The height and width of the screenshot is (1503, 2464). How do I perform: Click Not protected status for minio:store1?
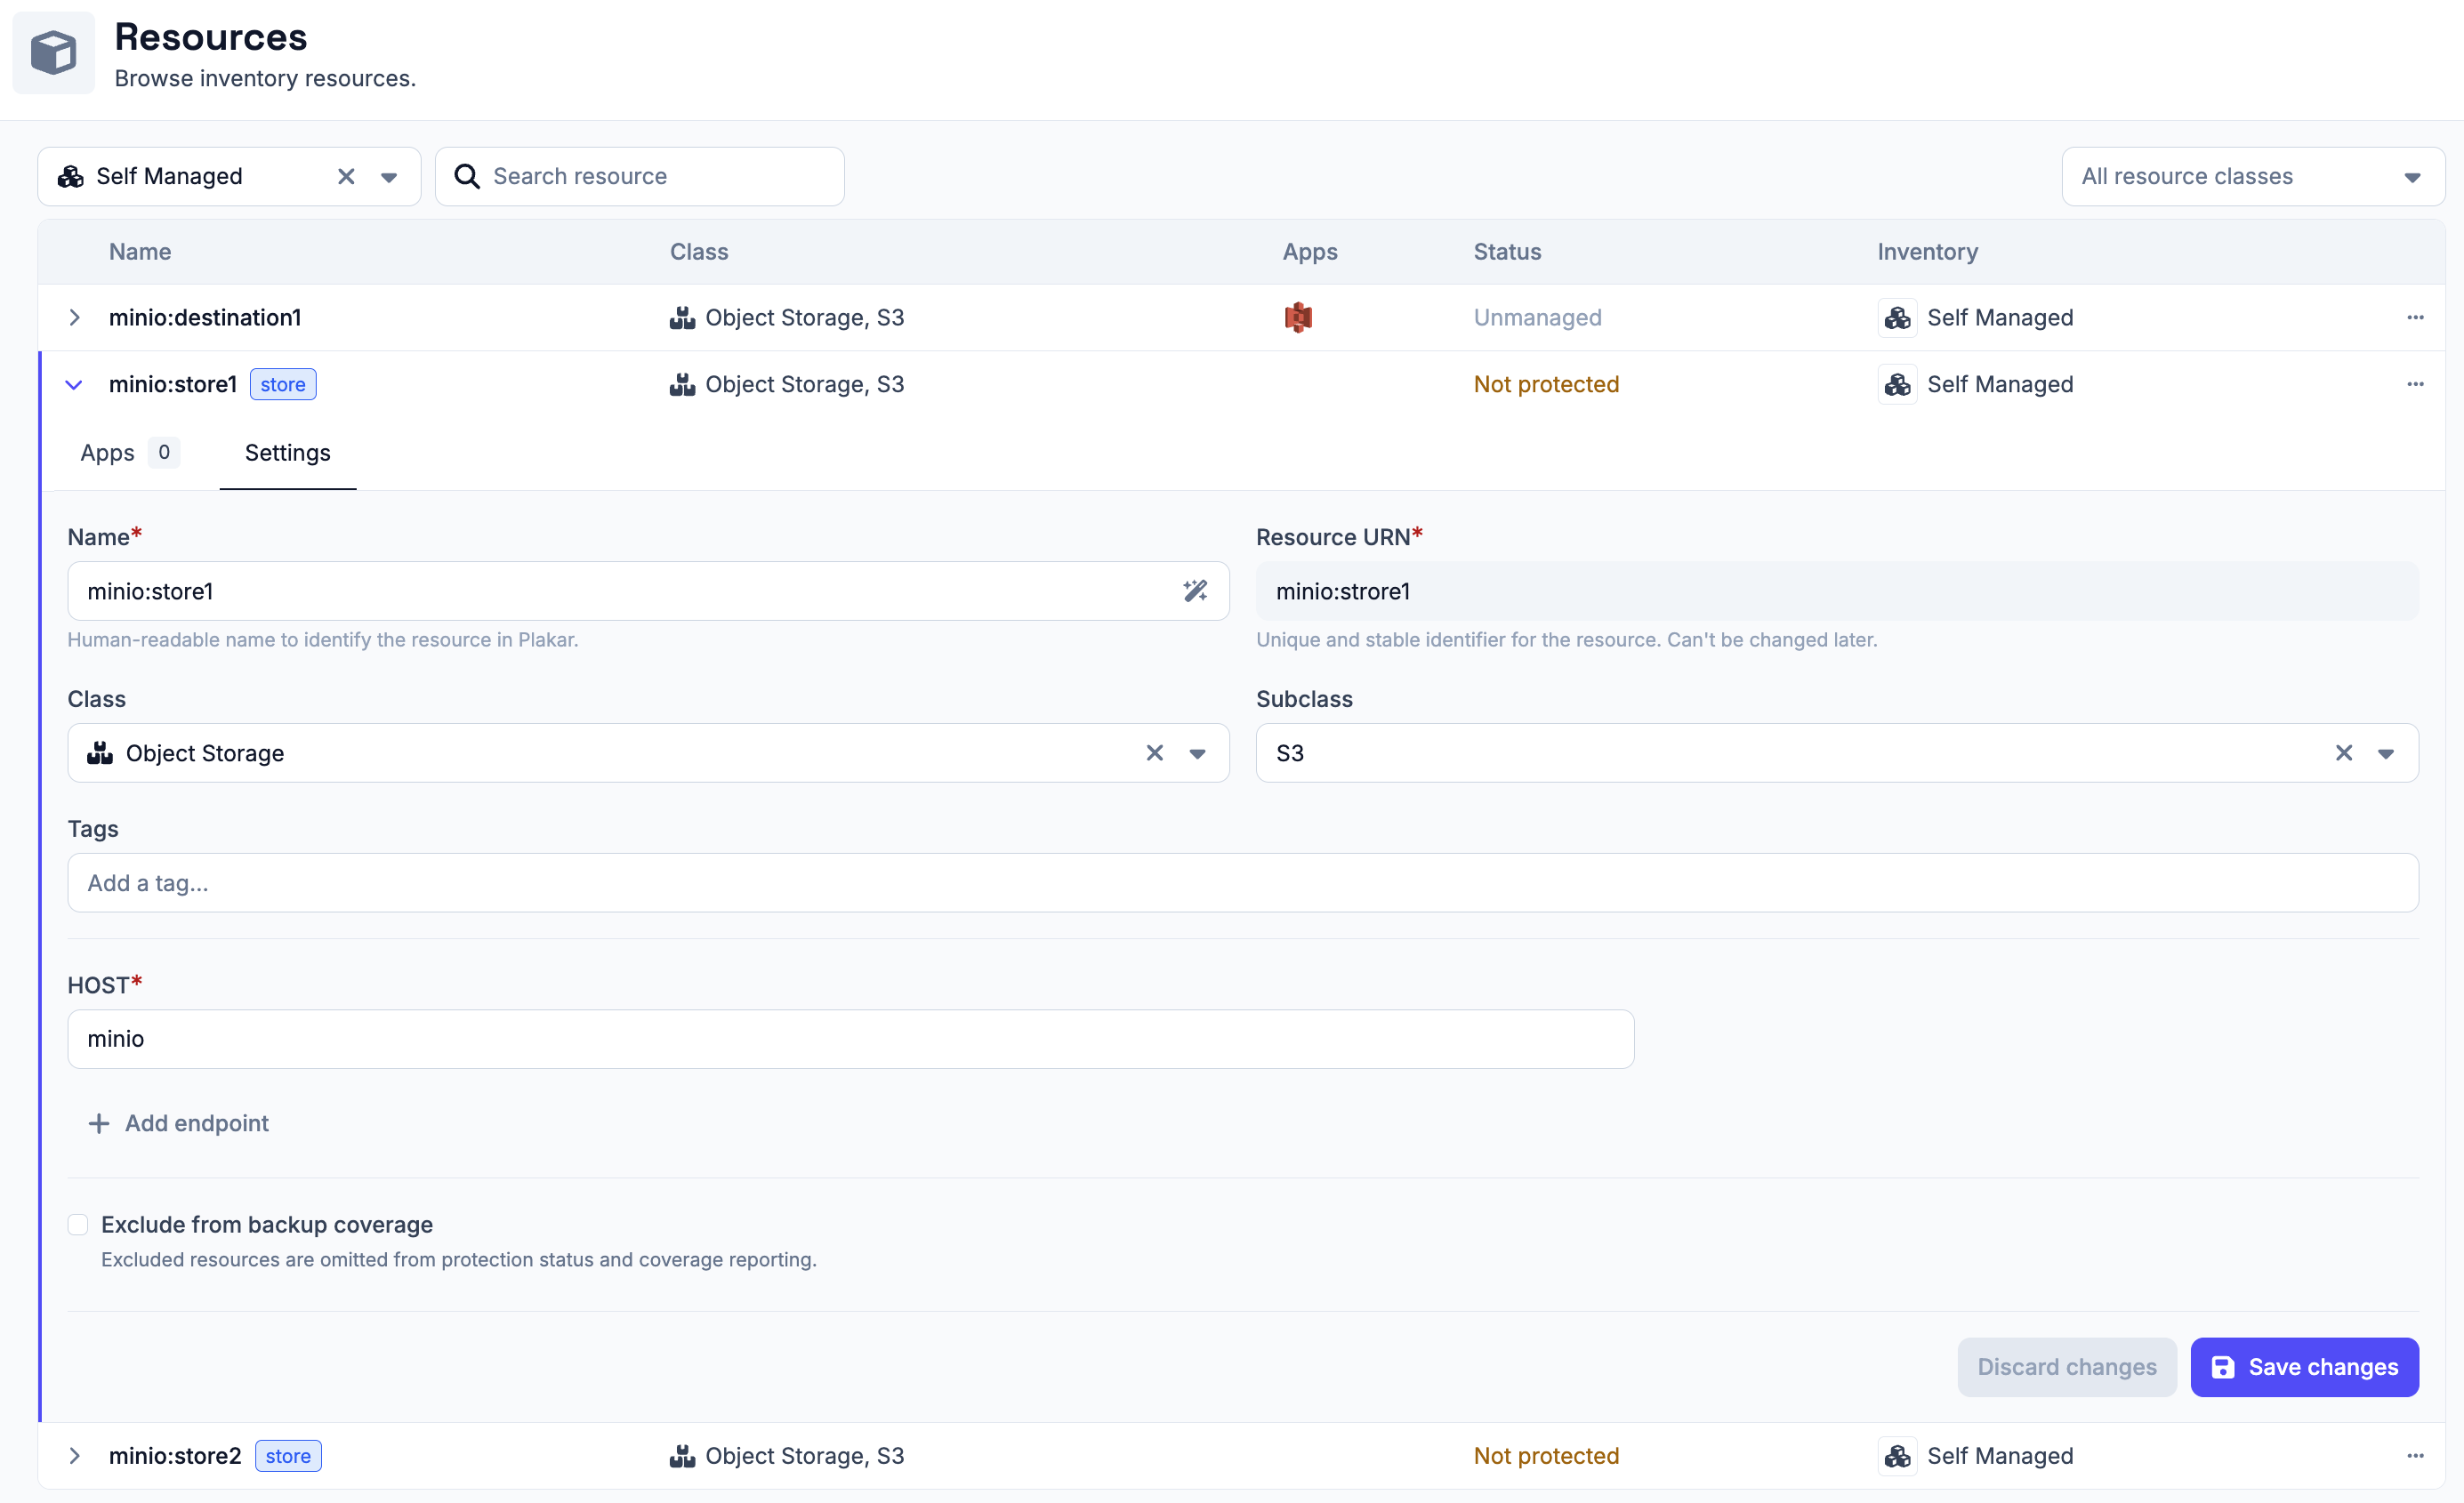click(x=1546, y=384)
